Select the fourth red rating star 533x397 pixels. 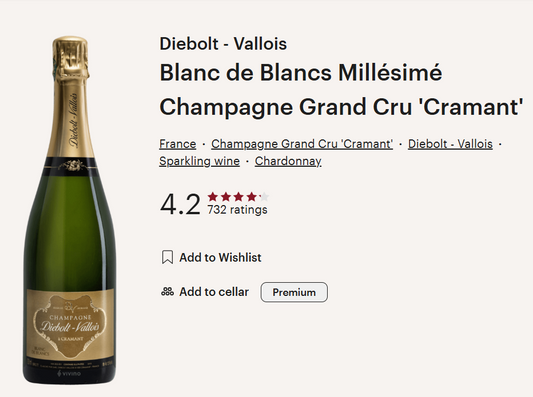coord(252,196)
